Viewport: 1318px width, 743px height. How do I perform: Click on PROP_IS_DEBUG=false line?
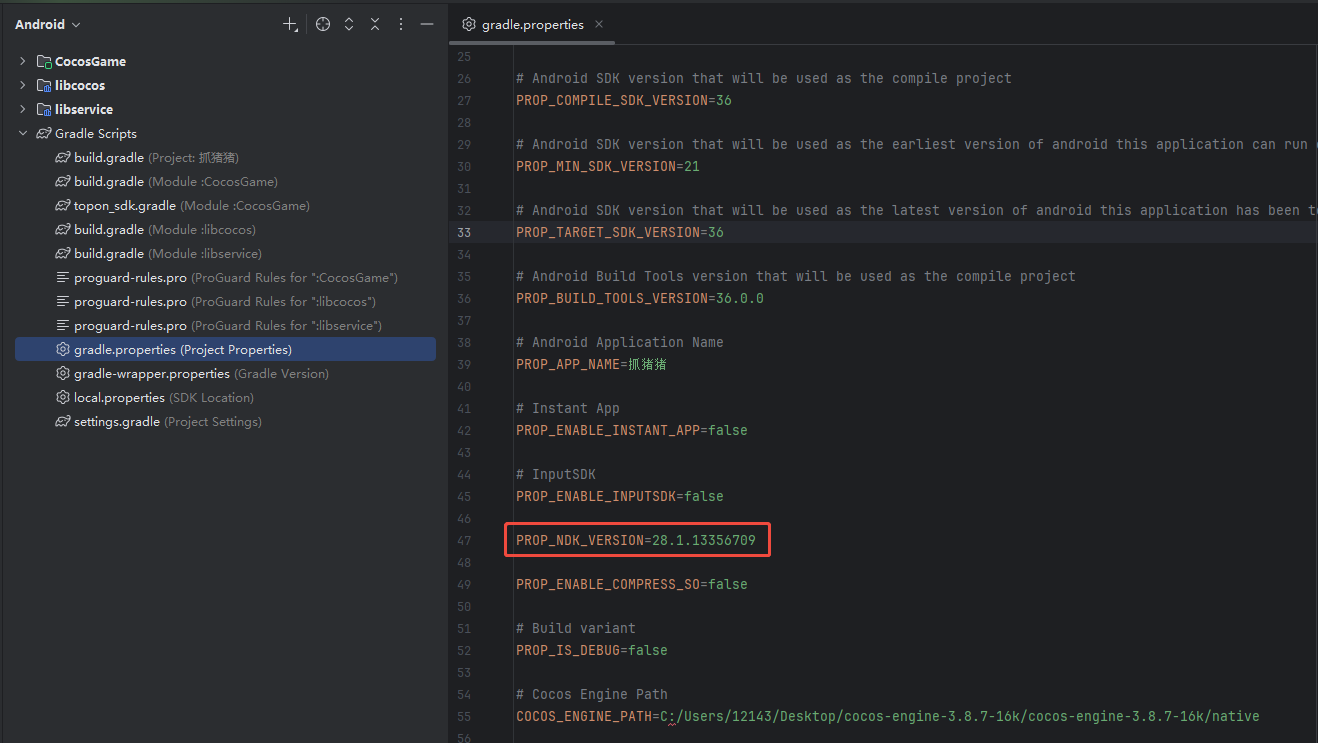tap(592, 650)
